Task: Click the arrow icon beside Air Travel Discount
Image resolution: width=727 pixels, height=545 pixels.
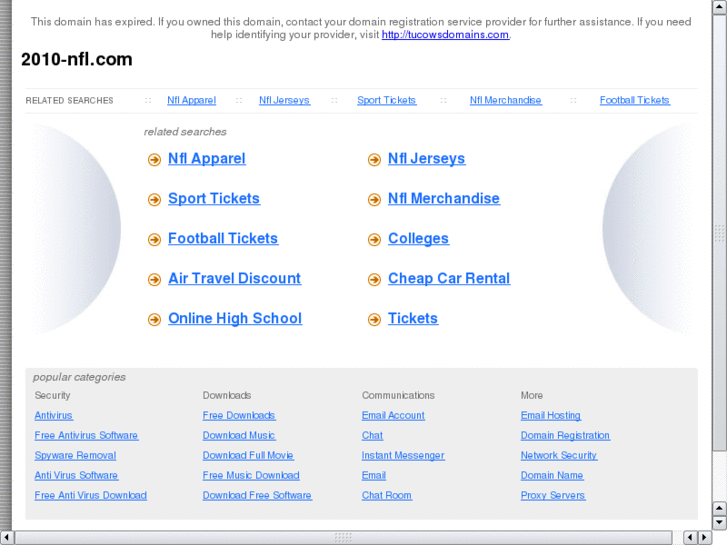Action: [x=154, y=280]
